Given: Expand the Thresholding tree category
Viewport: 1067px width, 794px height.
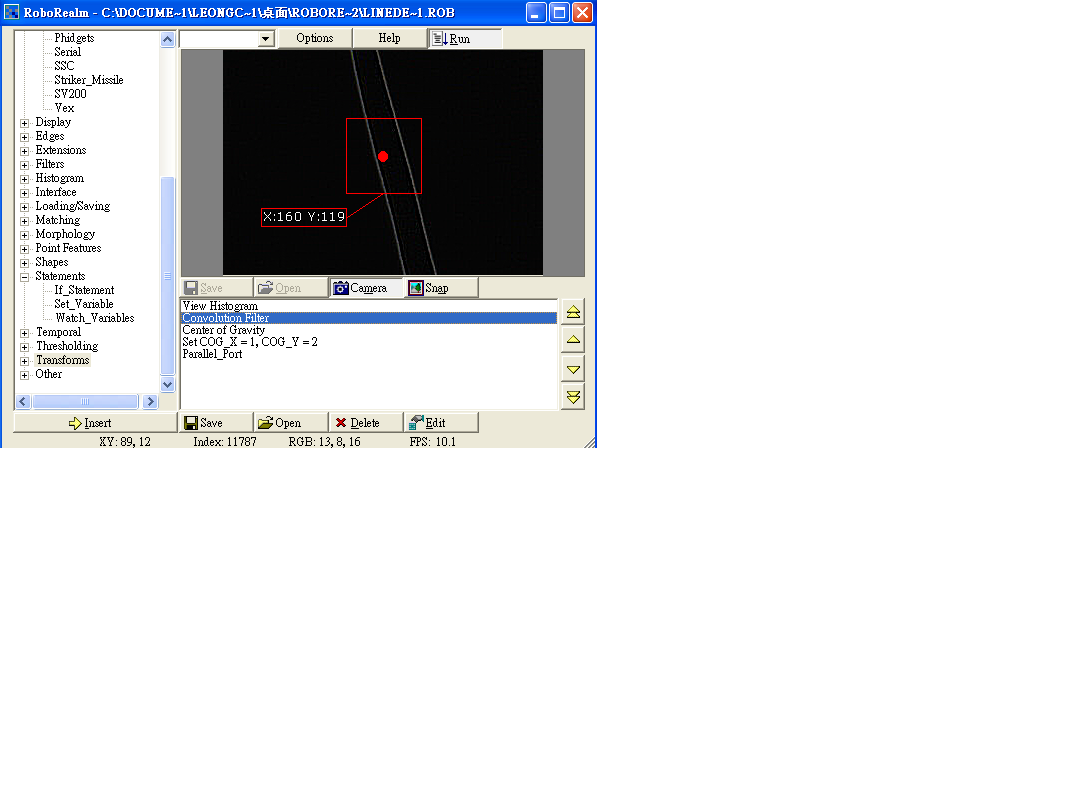Looking at the screenshot, I should (x=25, y=347).
